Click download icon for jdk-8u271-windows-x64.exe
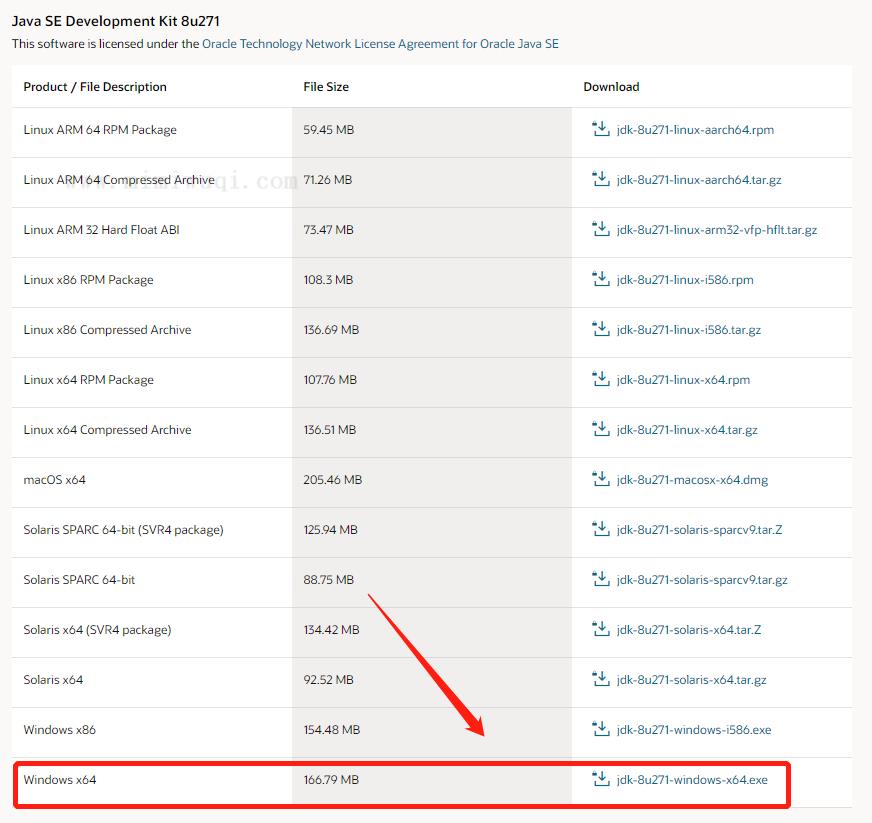The image size is (872, 823). coord(601,780)
